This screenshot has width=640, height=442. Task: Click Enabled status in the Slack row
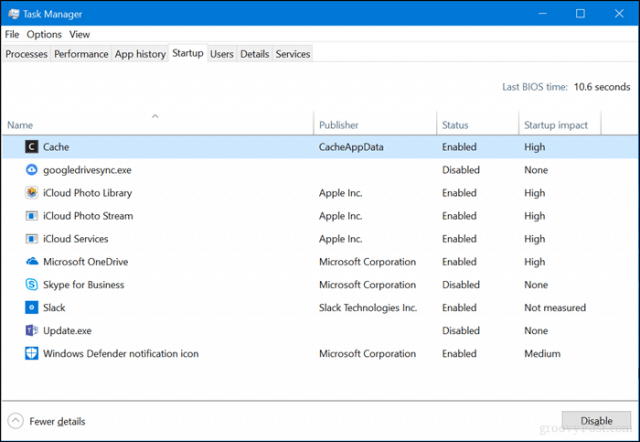pyautogui.click(x=459, y=308)
